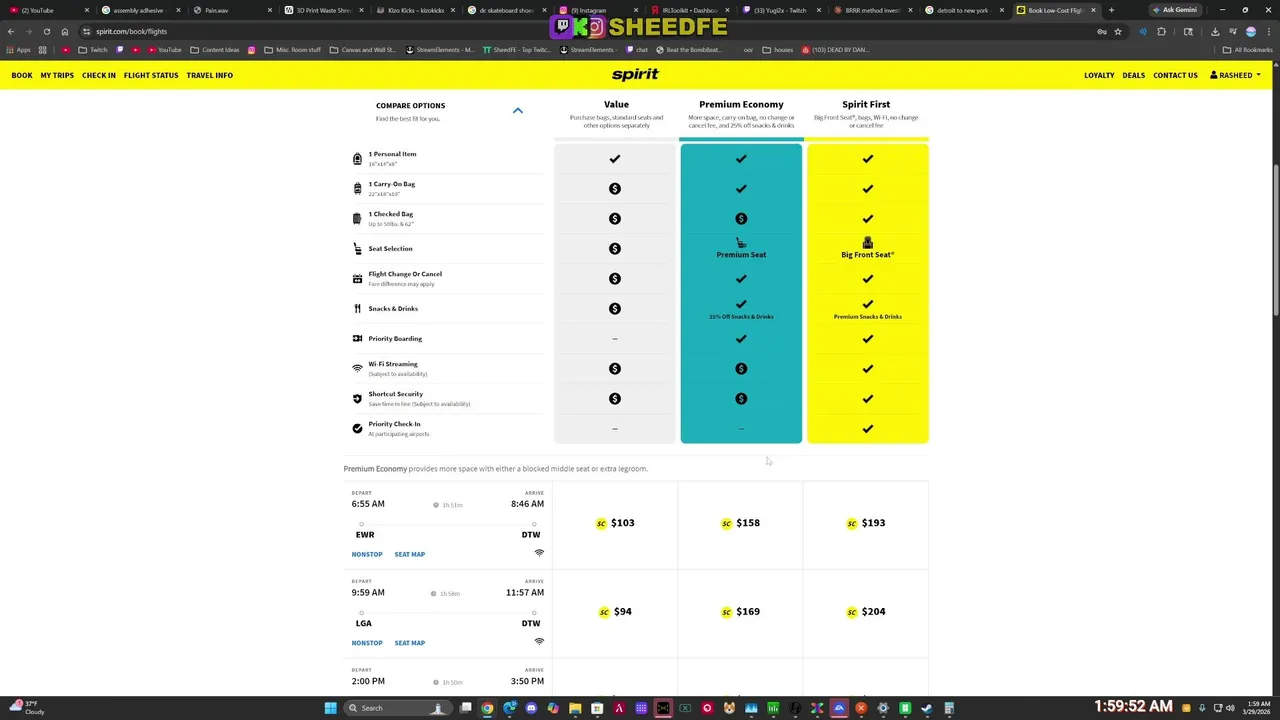Go to My Trips
1280x720 pixels.
pos(57,75)
